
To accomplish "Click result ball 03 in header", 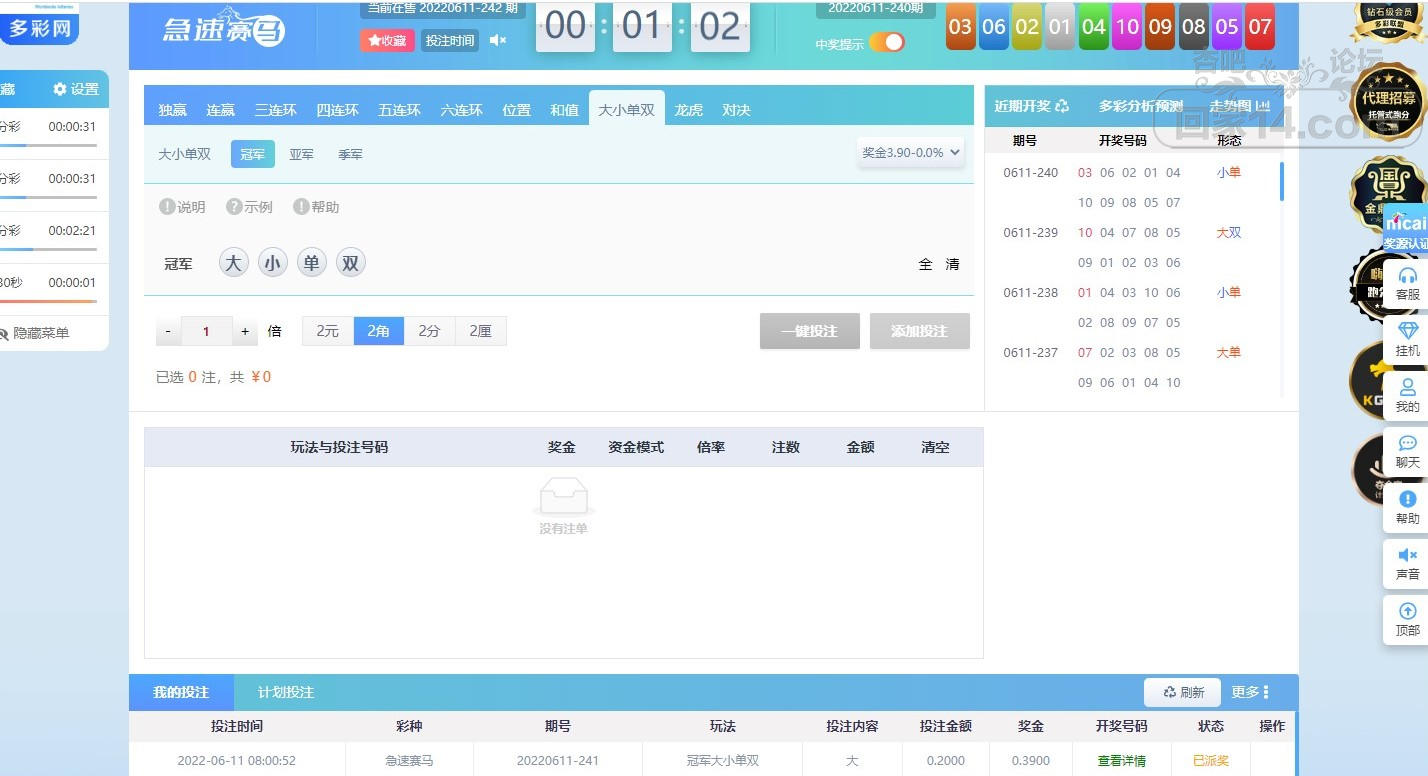I will [x=960, y=27].
